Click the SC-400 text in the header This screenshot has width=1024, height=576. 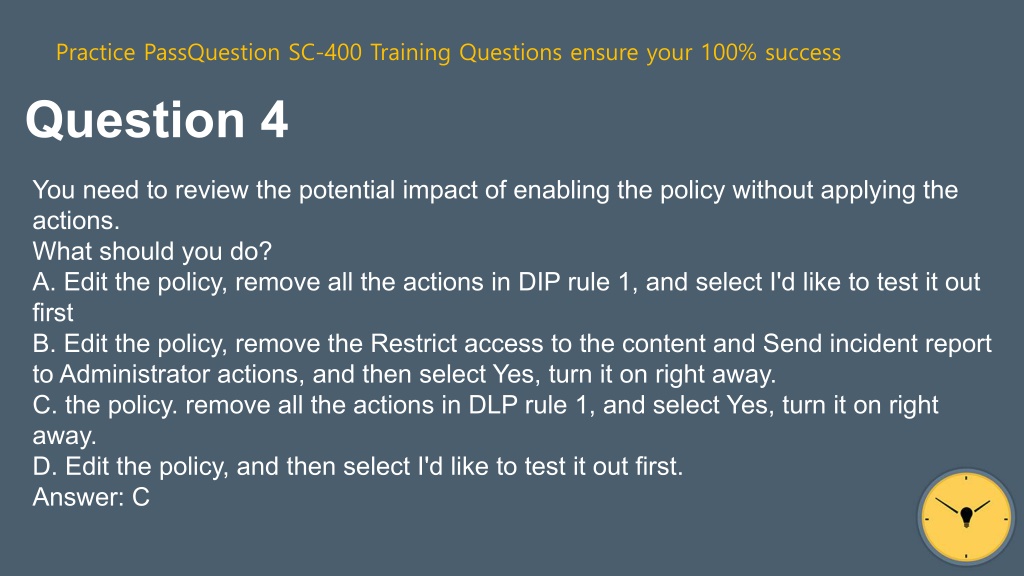click(x=325, y=52)
